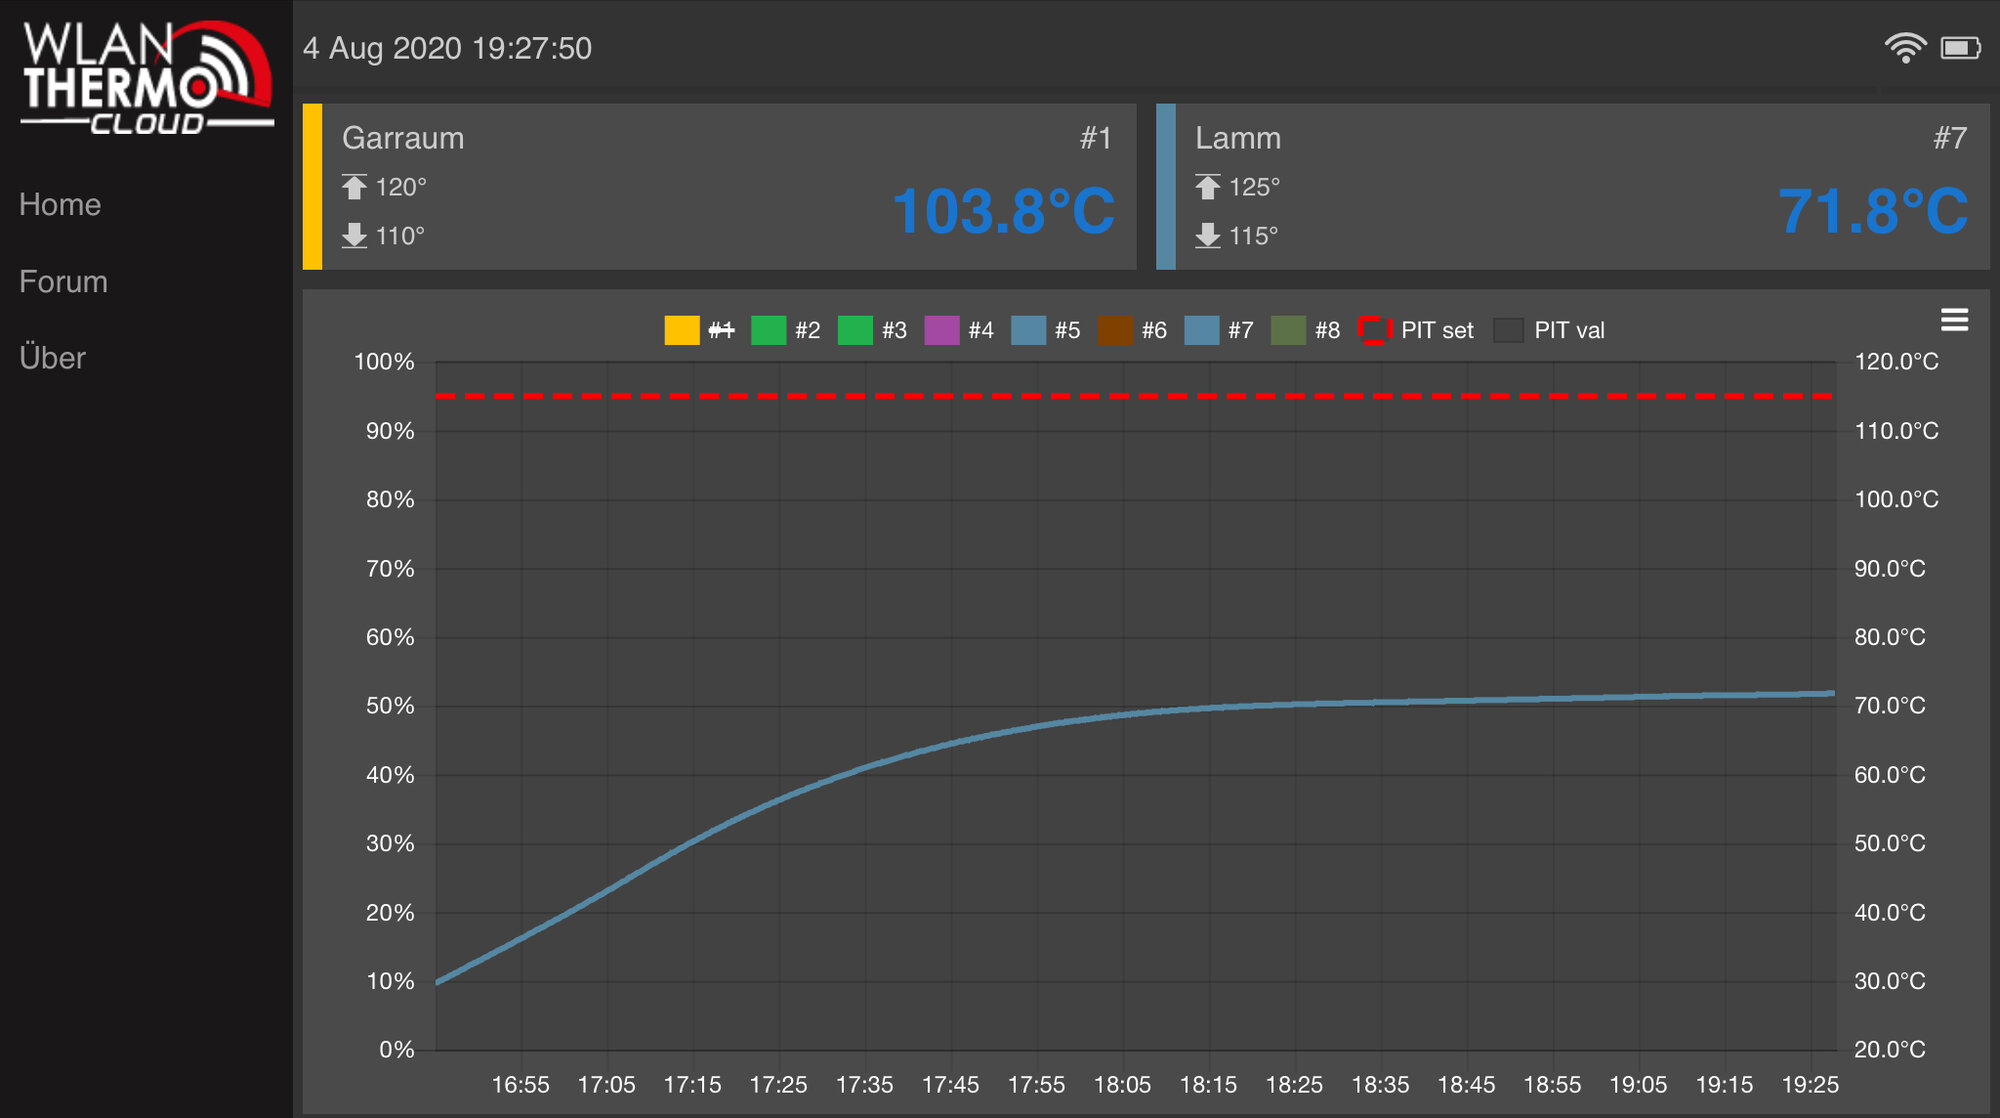Open the Garraum channel #1 card
This screenshot has width=2000, height=1118.
(720, 187)
